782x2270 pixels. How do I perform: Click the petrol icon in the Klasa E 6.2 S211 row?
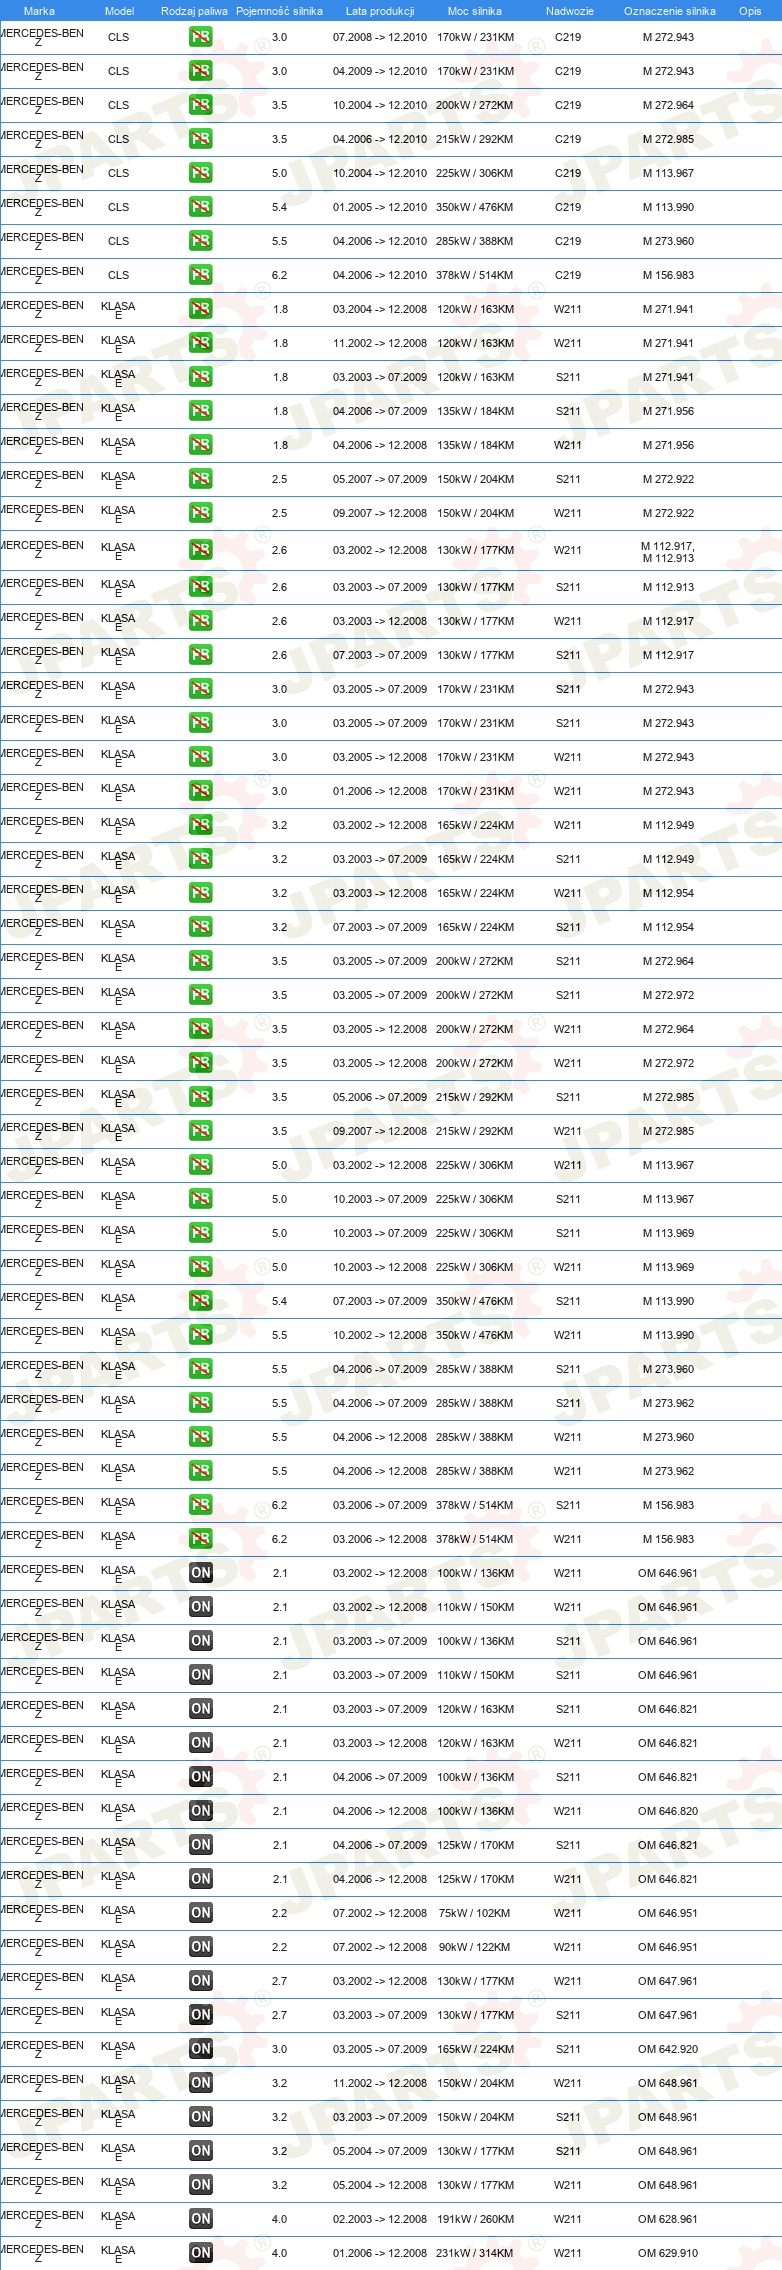point(200,1505)
